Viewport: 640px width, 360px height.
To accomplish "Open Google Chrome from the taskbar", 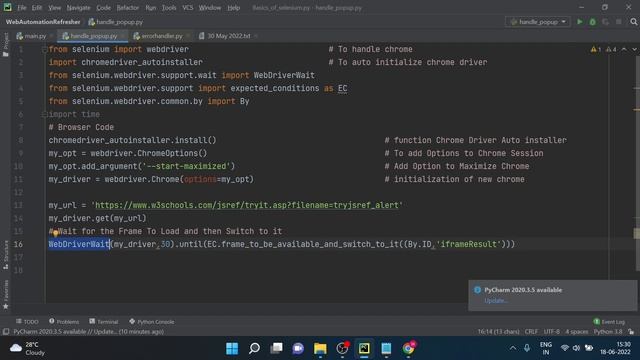I will [408, 348].
